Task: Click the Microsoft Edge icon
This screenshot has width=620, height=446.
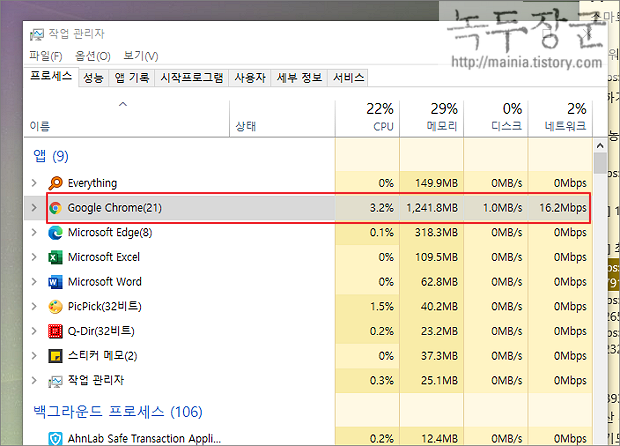Action: (x=55, y=232)
